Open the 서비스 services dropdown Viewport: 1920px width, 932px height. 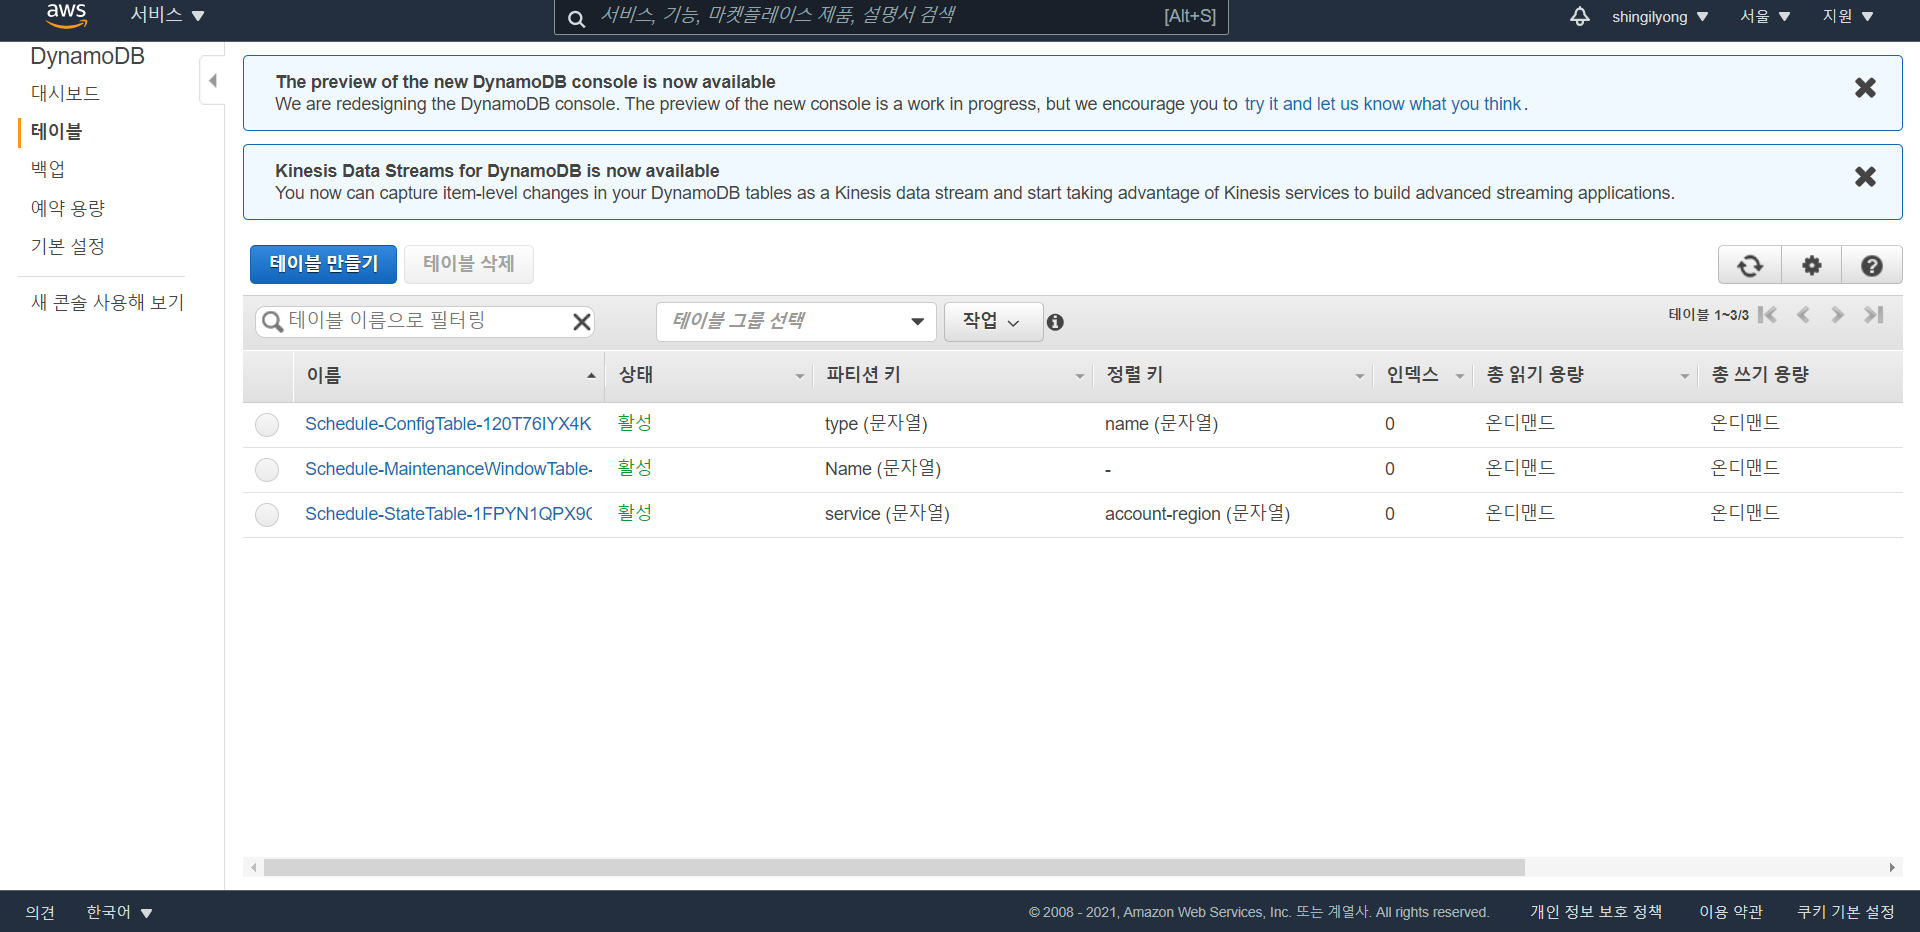point(167,15)
